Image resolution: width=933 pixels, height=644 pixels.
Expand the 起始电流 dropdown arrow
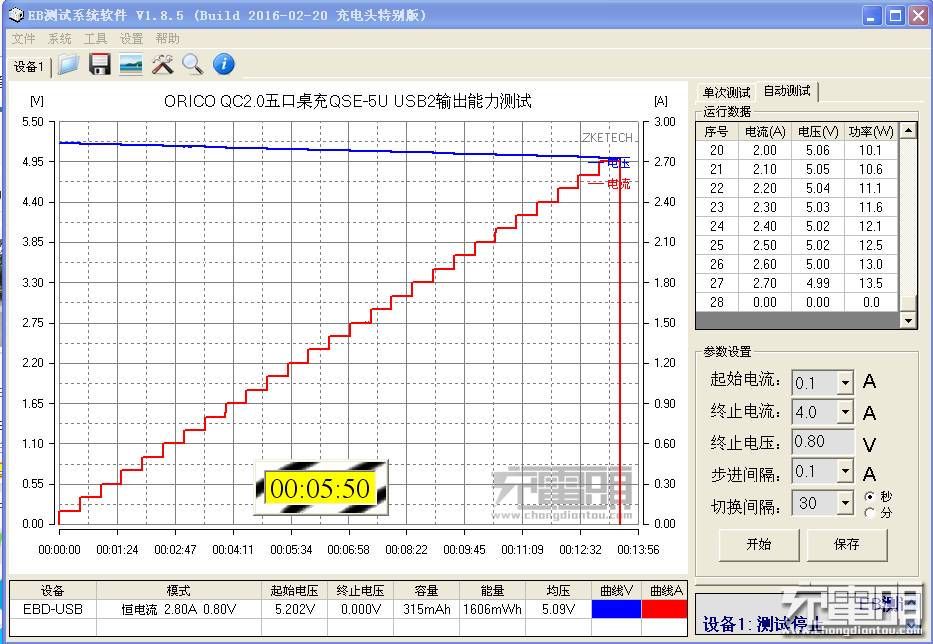click(845, 383)
